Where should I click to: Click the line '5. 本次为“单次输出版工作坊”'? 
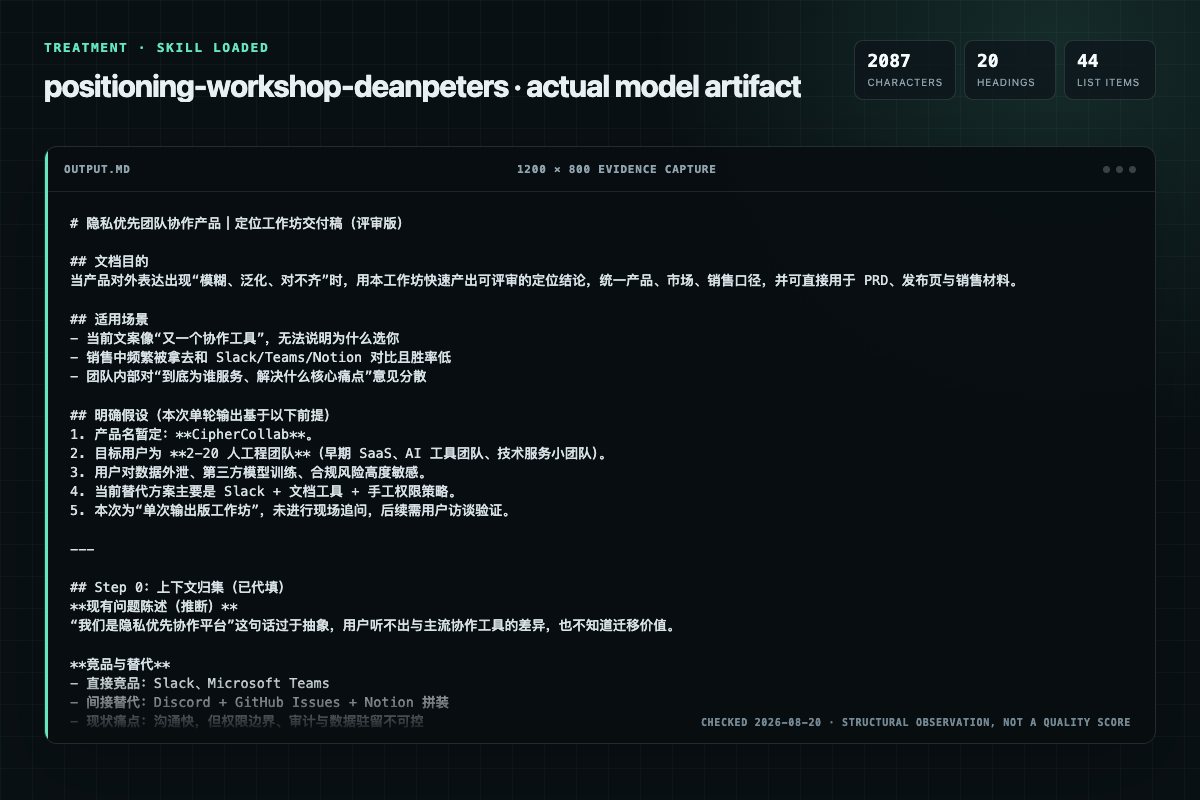(290, 511)
